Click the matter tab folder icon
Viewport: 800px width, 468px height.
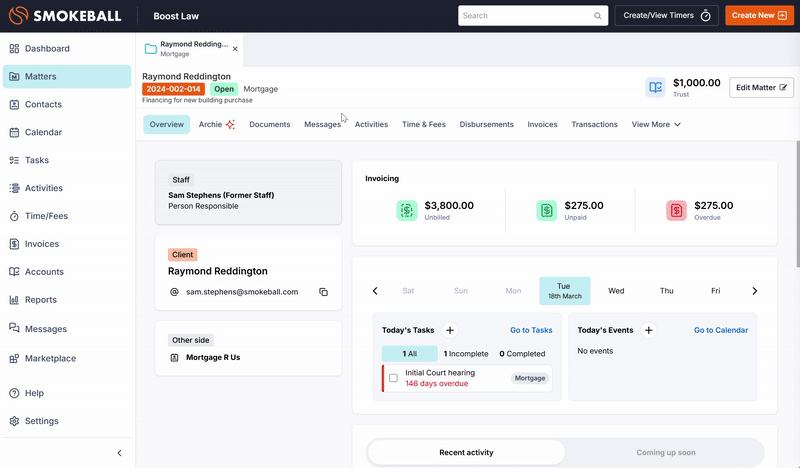click(x=151, y=49)
